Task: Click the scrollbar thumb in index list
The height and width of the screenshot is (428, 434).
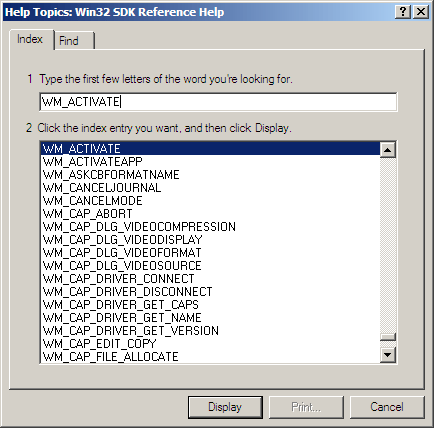Action: [x=388, y=337]
